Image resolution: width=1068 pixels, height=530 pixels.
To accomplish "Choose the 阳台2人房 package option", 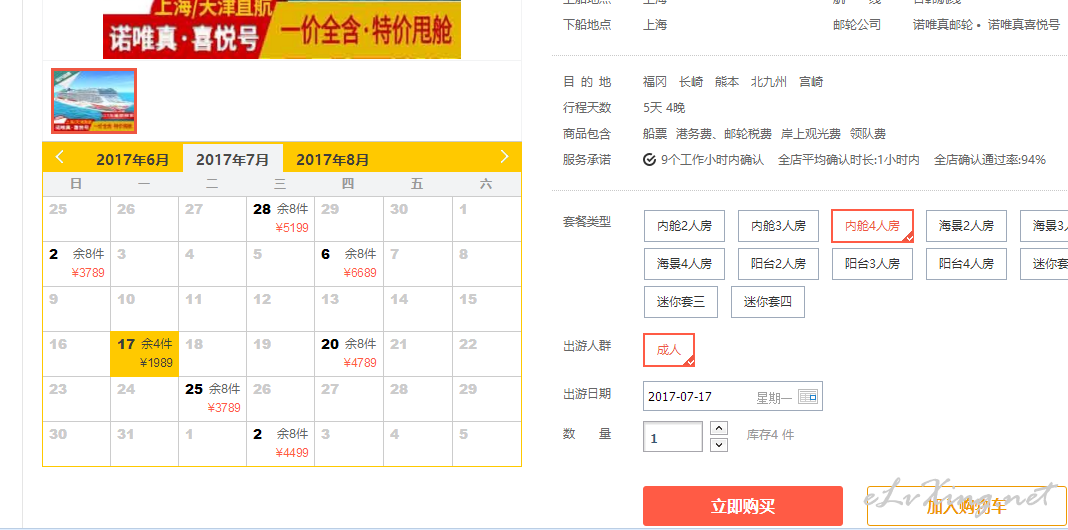I will pyautogui.click(x=779, y=264).
